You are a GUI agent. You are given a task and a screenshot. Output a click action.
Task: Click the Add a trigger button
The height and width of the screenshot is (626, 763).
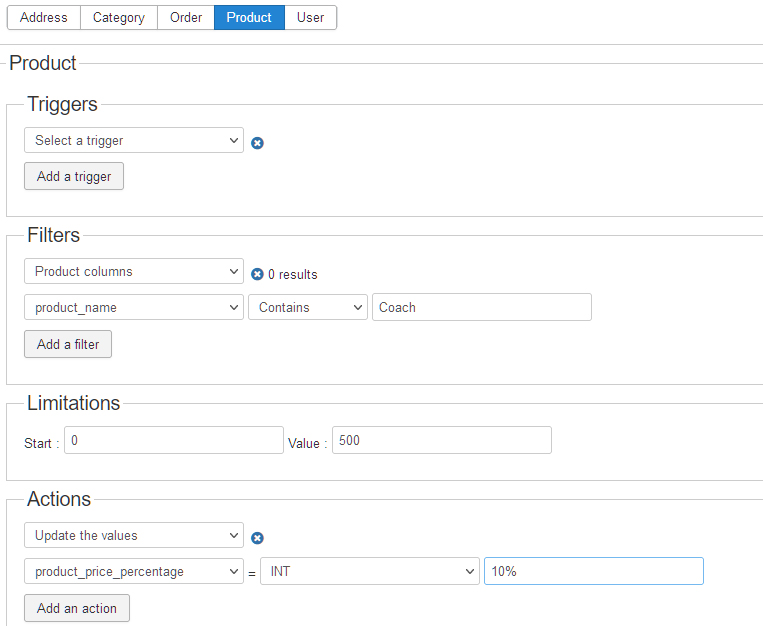(x=74, y=177)
